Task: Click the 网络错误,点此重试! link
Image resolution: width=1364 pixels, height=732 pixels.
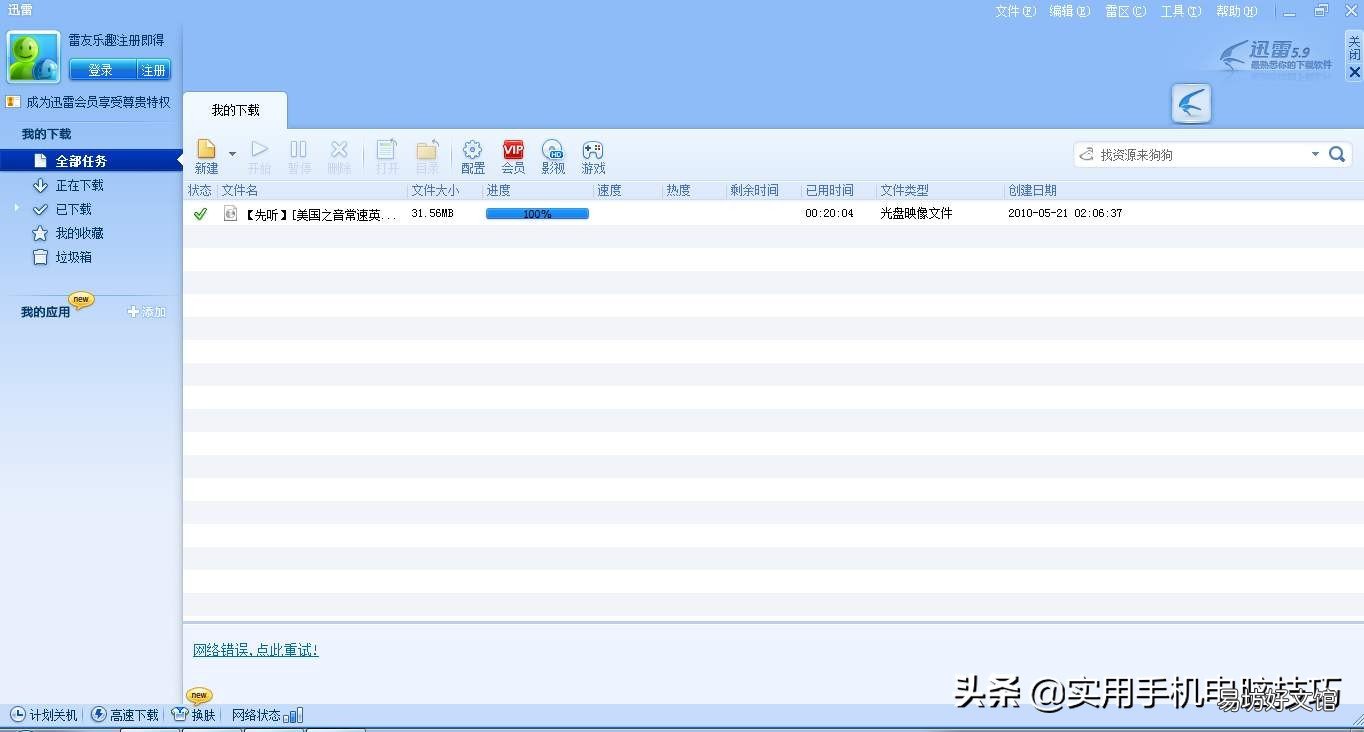Action: pos(256,650)
